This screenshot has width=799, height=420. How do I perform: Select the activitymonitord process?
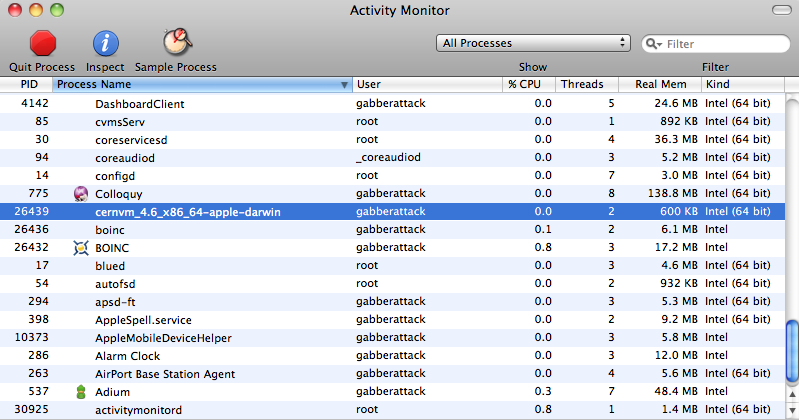click(x=138, y=410)
